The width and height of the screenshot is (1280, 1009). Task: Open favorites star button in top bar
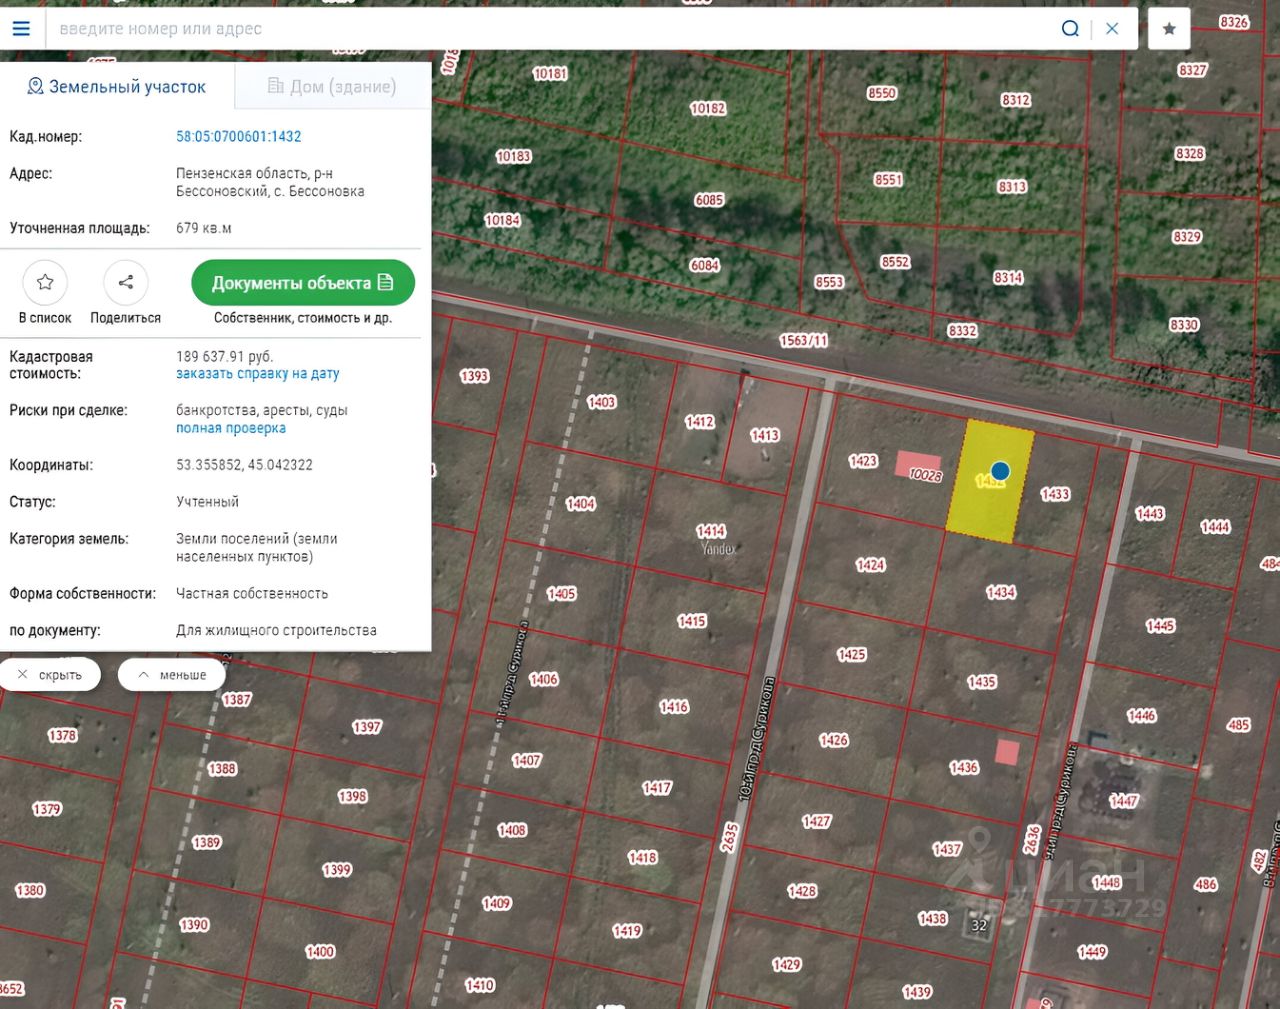pyautogui.click(x=1169, y=29)
